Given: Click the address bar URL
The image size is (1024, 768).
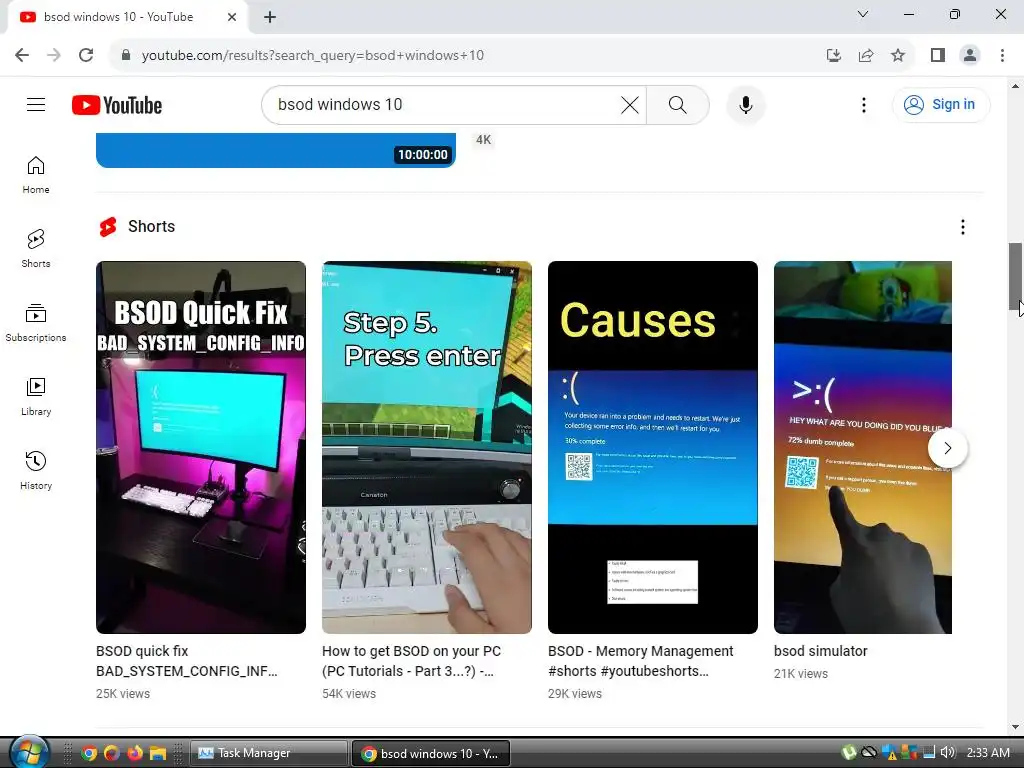Looking at the screenshot, I should [313, 56].
